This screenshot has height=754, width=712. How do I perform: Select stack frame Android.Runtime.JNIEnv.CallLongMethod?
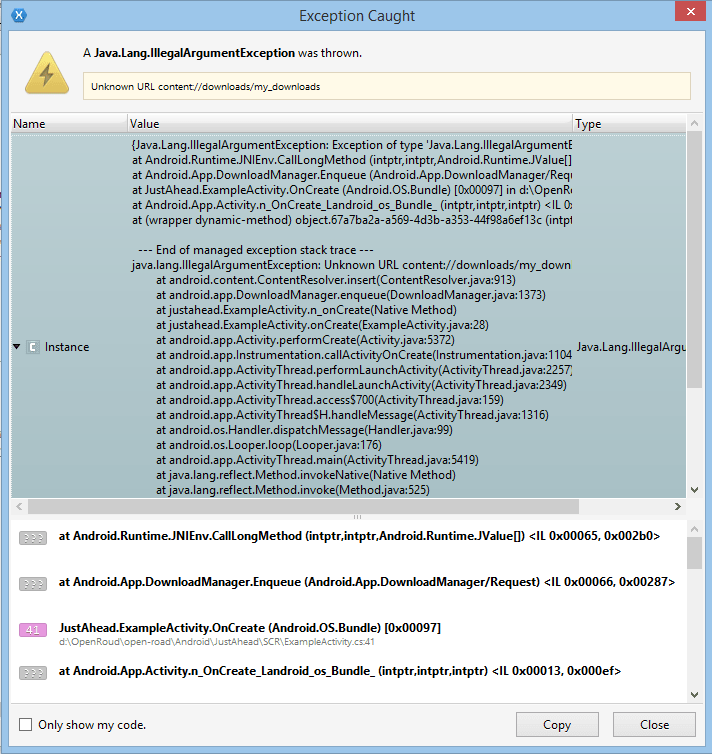(359, 536)
